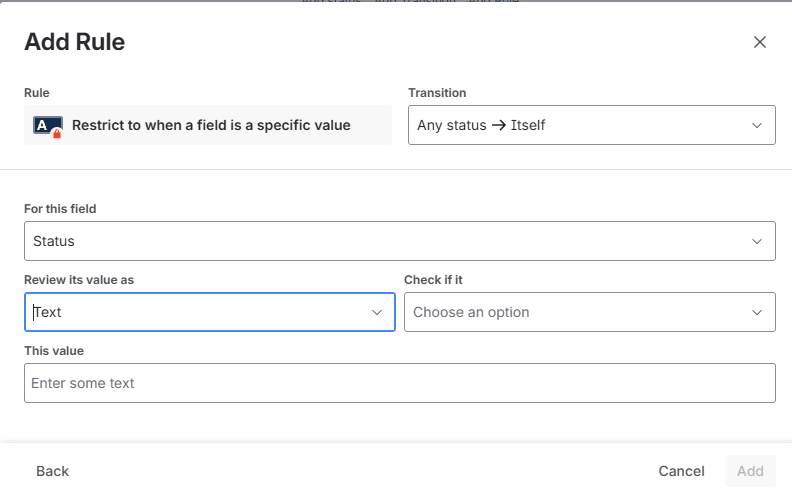Close the Add Rule dialog
The width and height of the screenshot is (792, 497).
[x=760, y=42]
